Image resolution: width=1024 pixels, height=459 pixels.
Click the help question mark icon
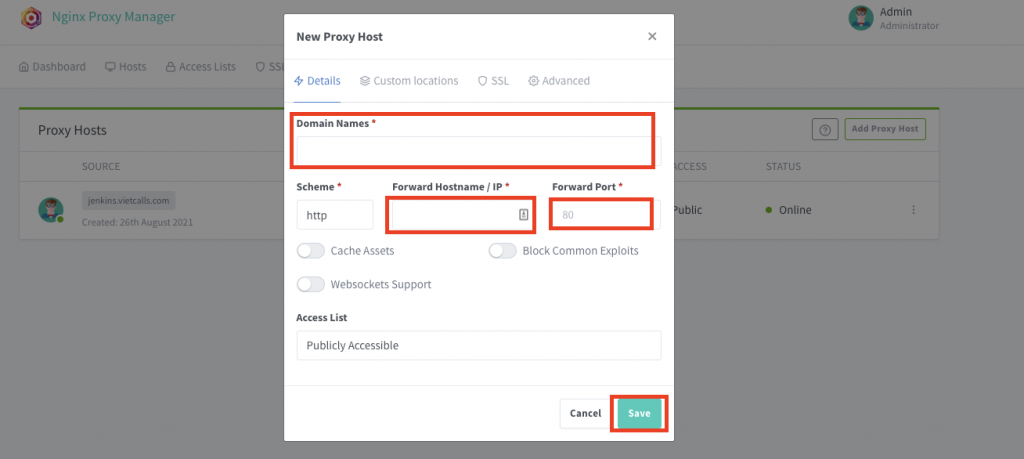[825, 129]
